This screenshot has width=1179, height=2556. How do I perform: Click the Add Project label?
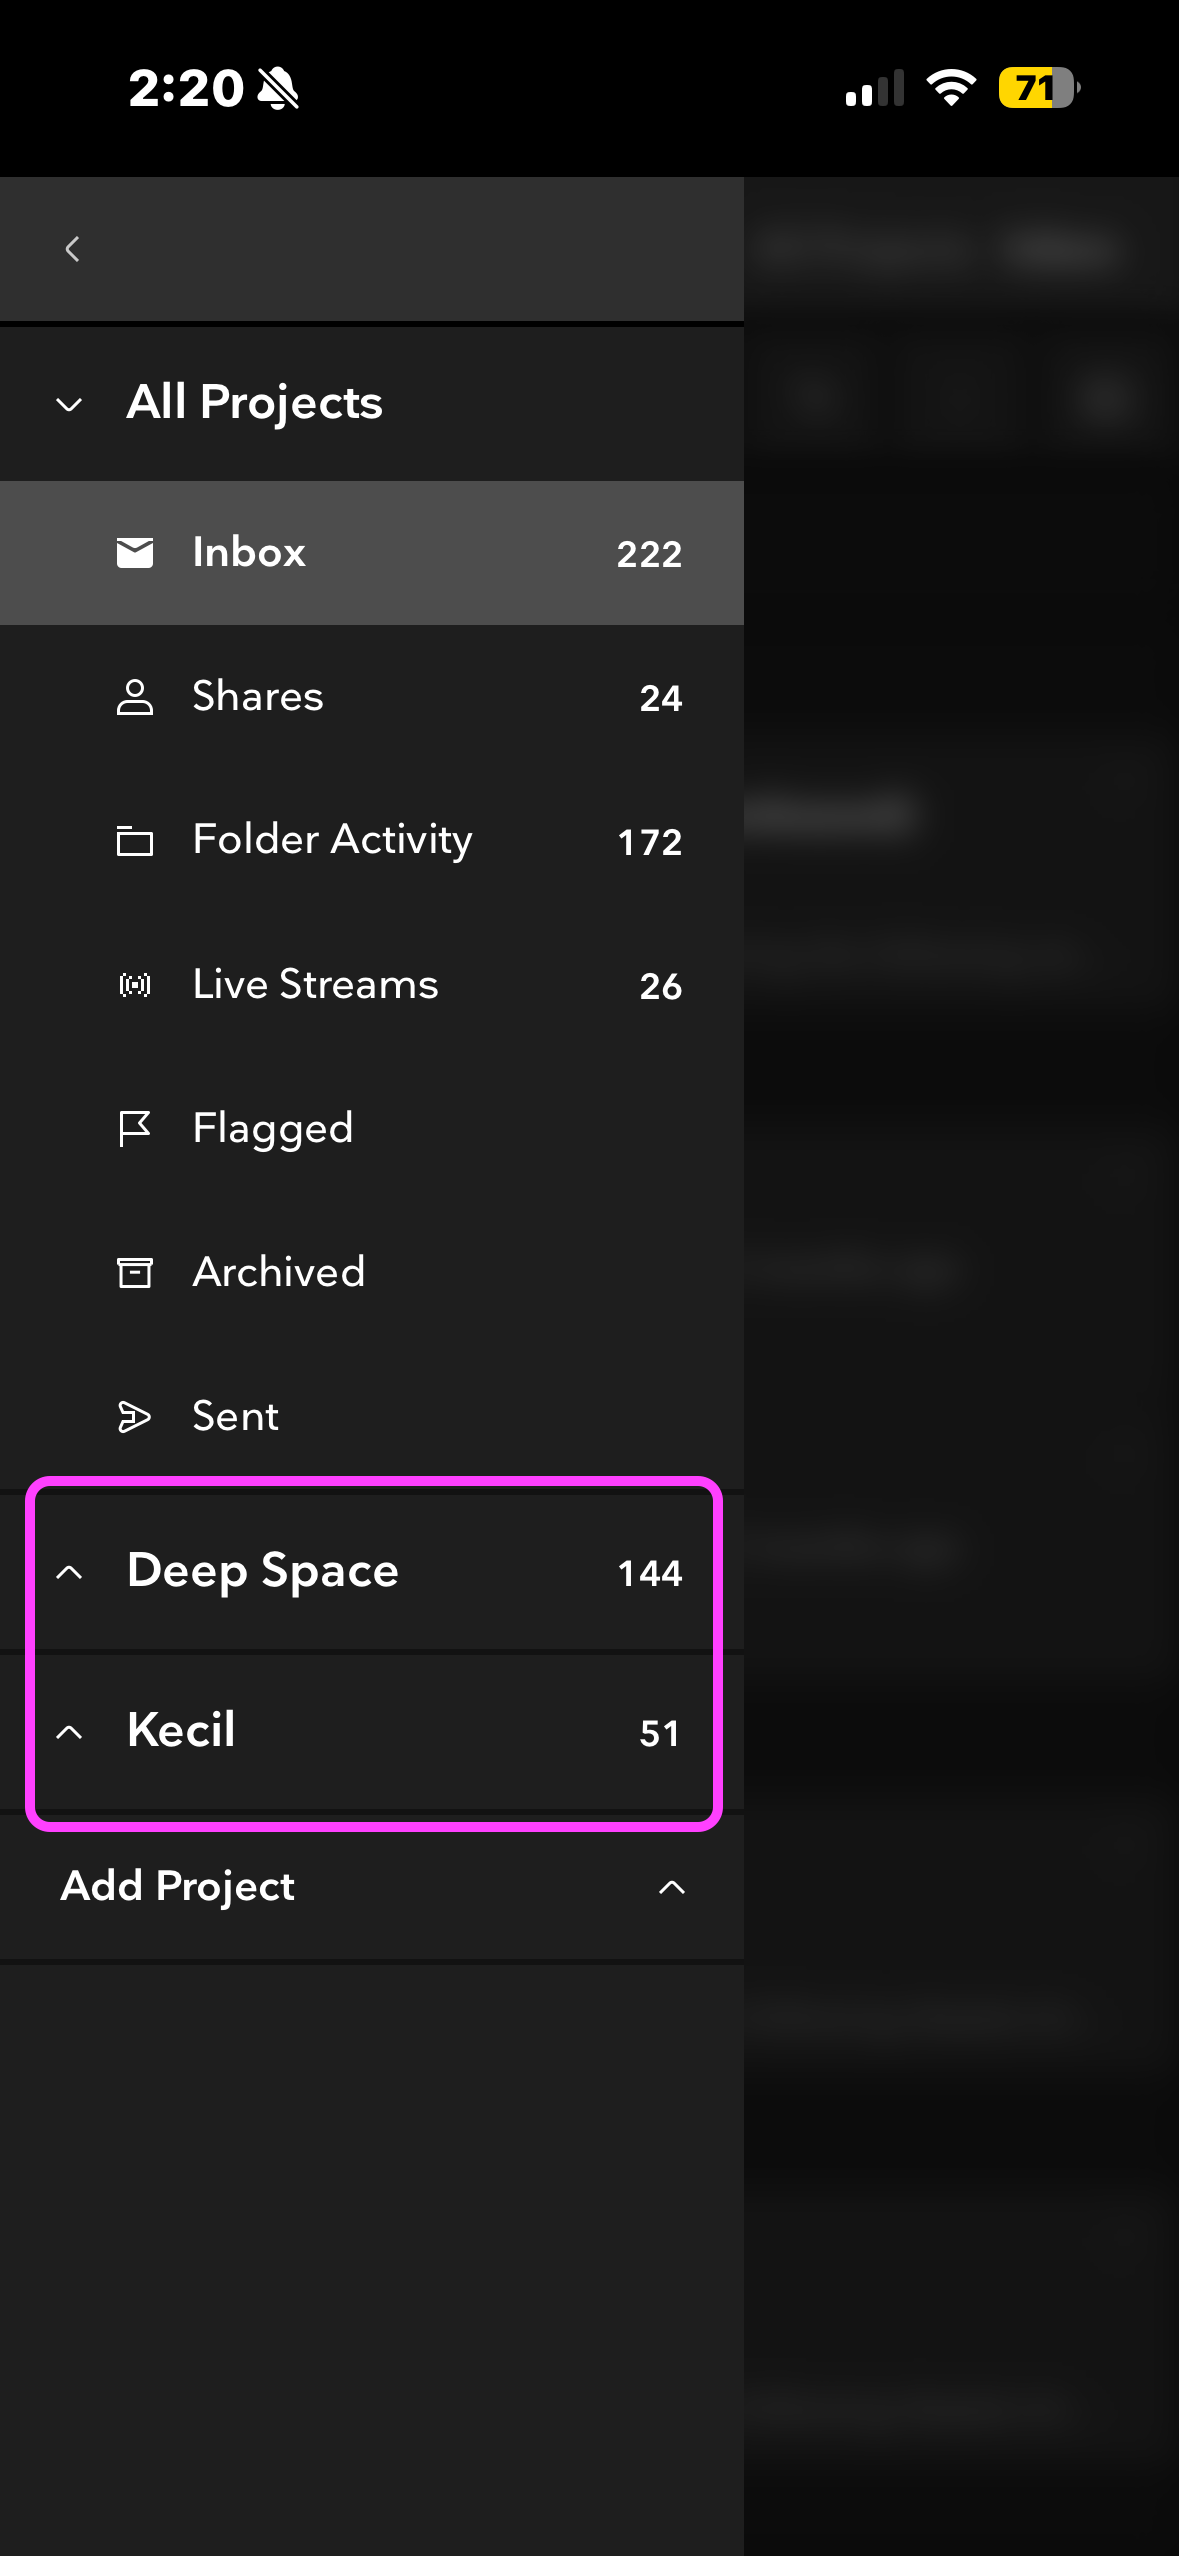tap(178, 1887)
